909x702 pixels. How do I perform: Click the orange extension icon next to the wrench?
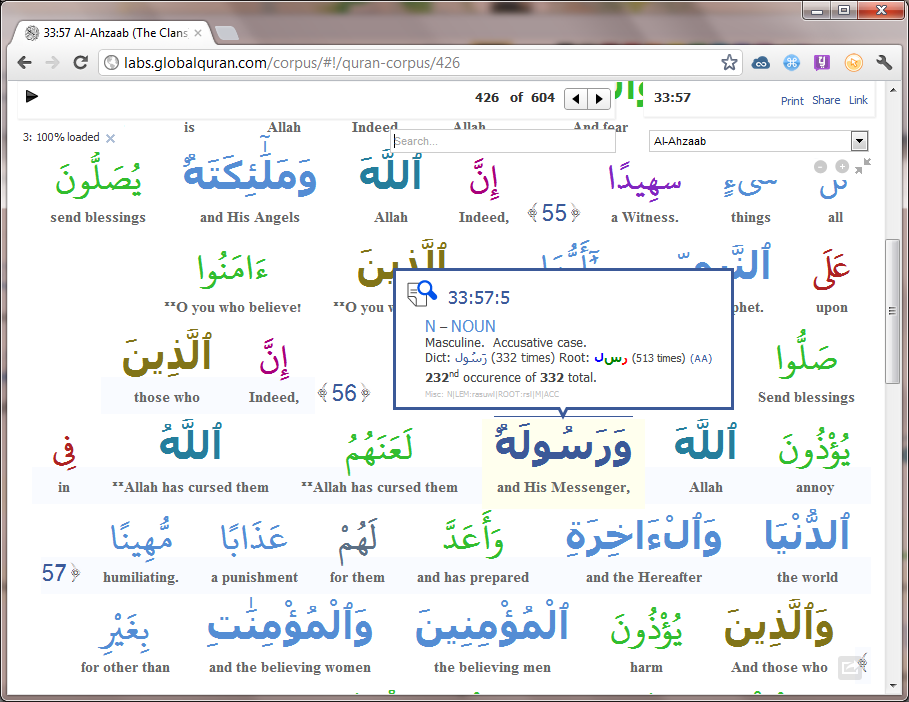[853, 62]
